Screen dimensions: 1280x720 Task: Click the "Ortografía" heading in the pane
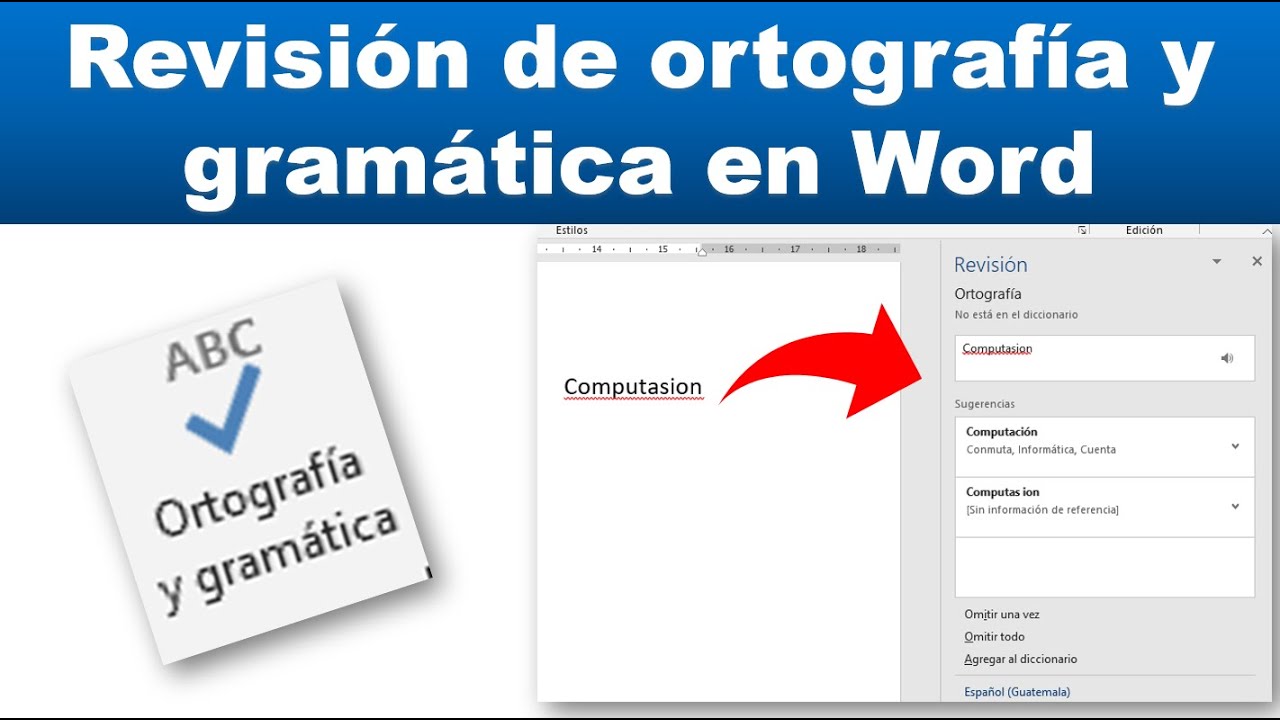[988, 294]
